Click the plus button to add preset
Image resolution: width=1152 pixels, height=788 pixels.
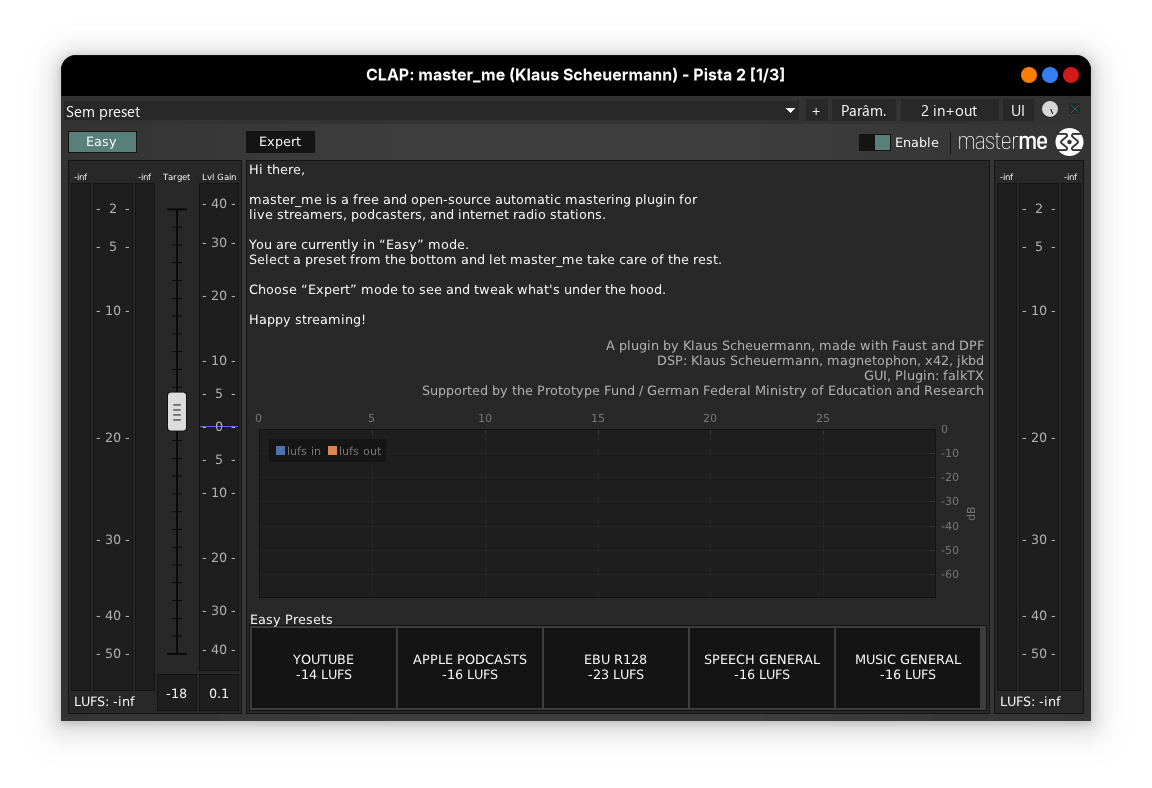pos(816,111)
